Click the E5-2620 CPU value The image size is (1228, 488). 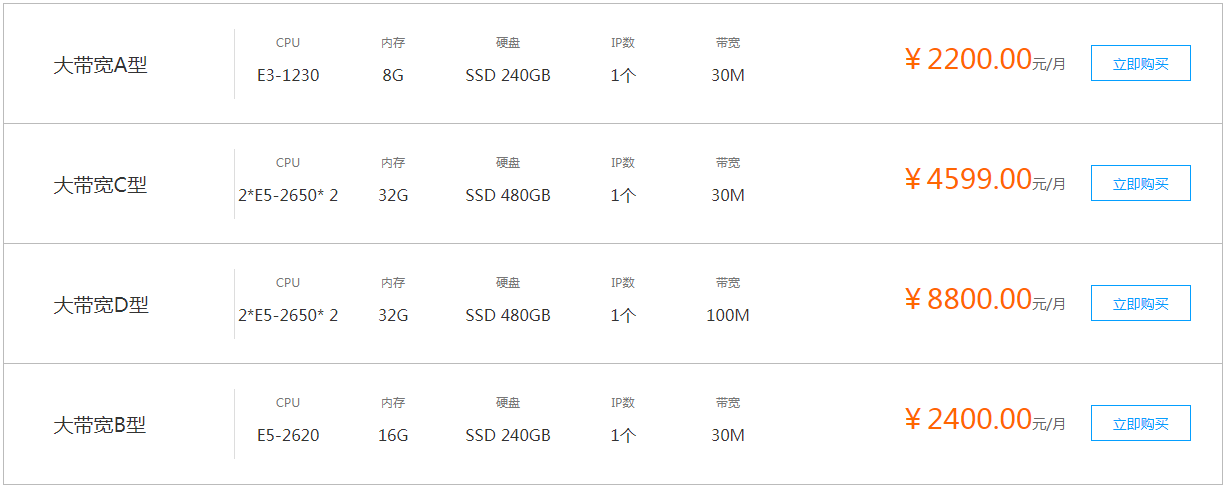[288, 435]
